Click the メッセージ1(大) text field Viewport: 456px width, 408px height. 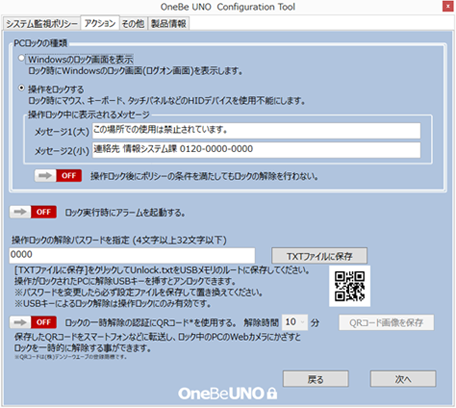pos(256,130)
